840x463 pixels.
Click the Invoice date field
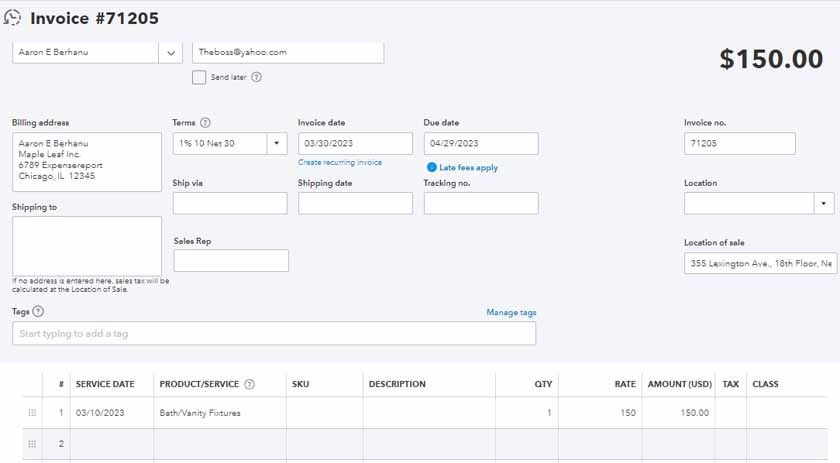pos(355,144)
